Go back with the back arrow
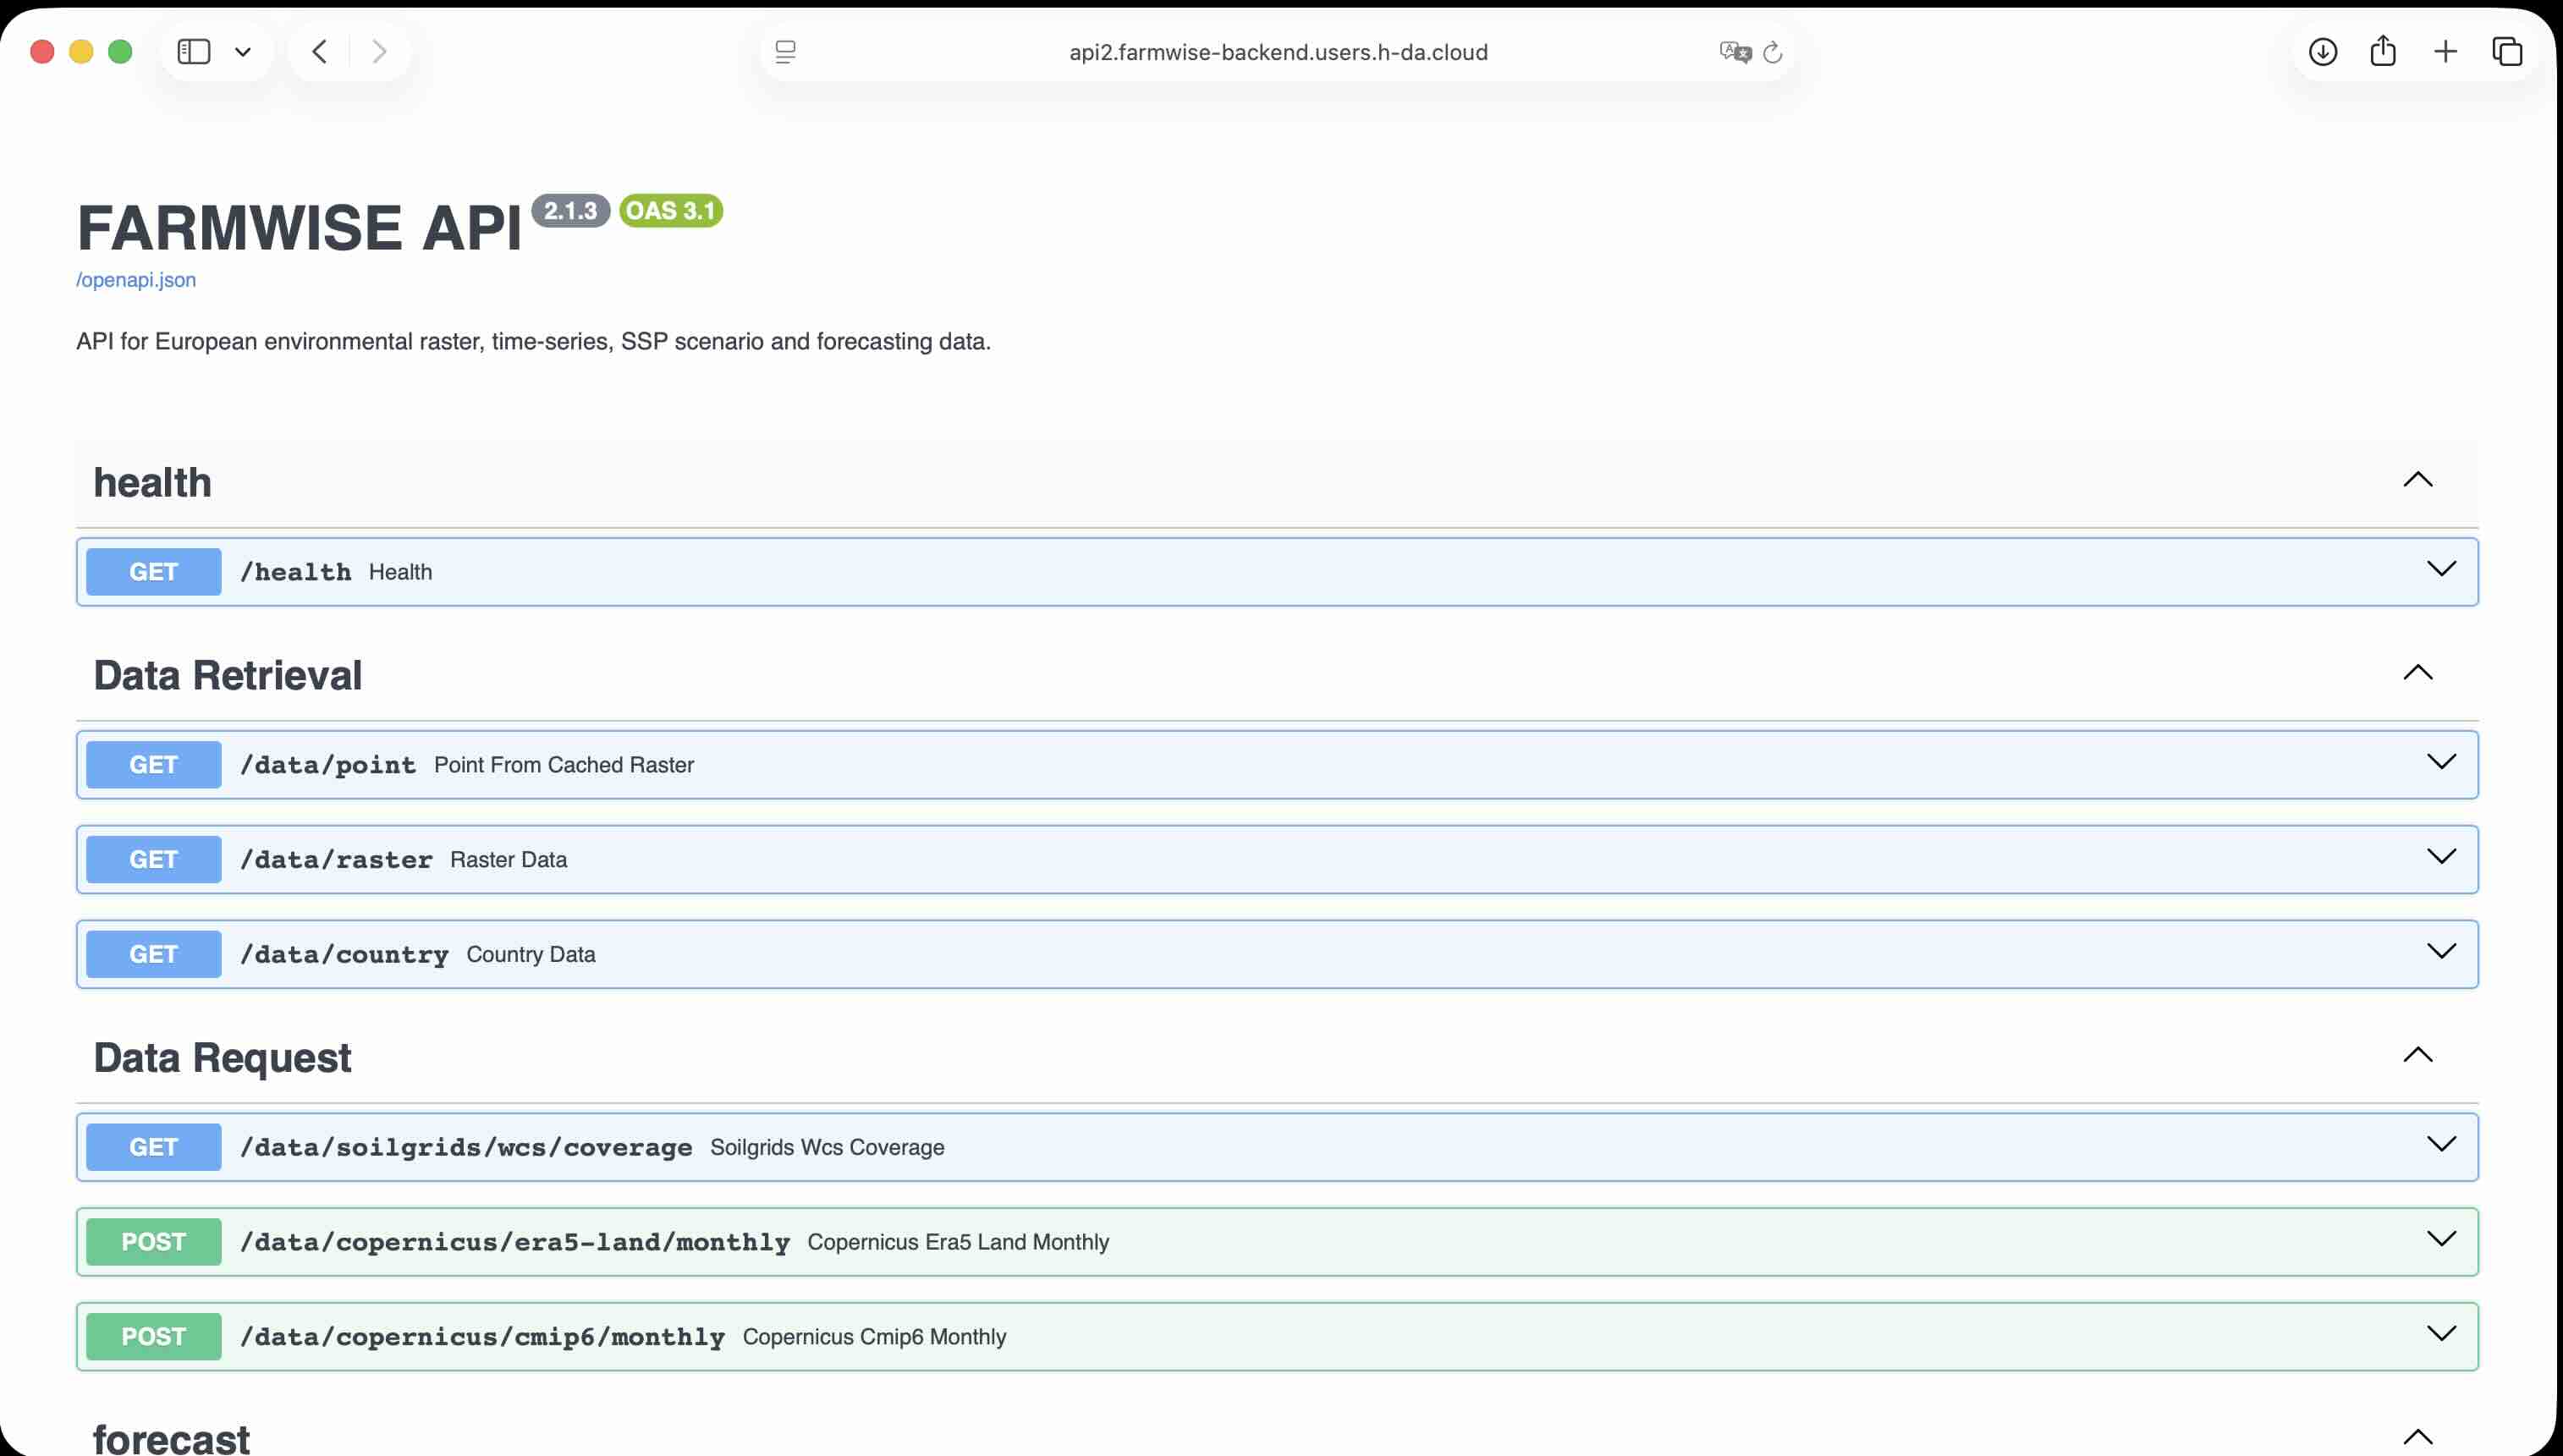The width and height of the screenshot is (2563, 1456). click(319, 52)
